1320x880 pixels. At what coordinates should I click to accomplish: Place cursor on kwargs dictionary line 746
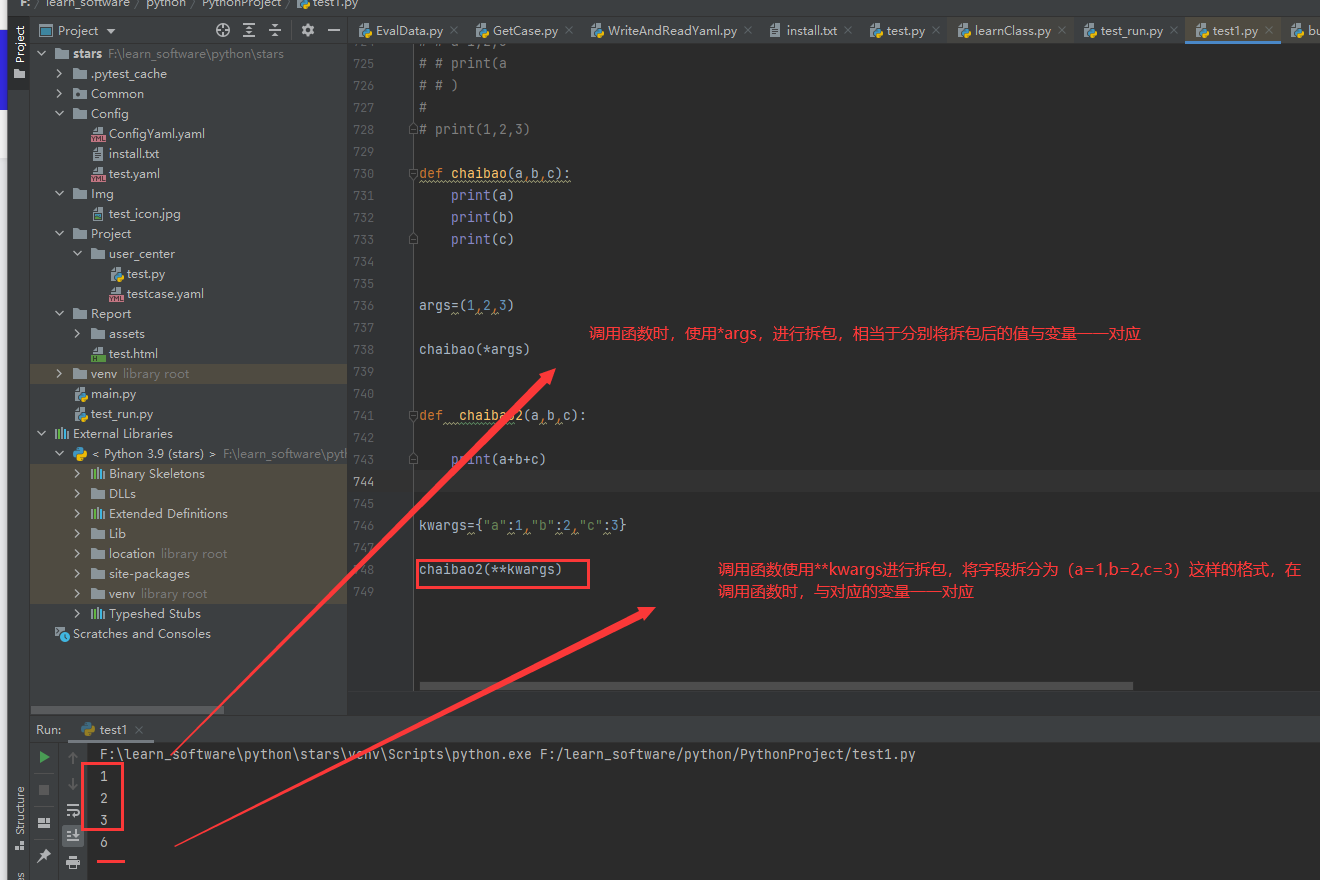tap(522, 525)
